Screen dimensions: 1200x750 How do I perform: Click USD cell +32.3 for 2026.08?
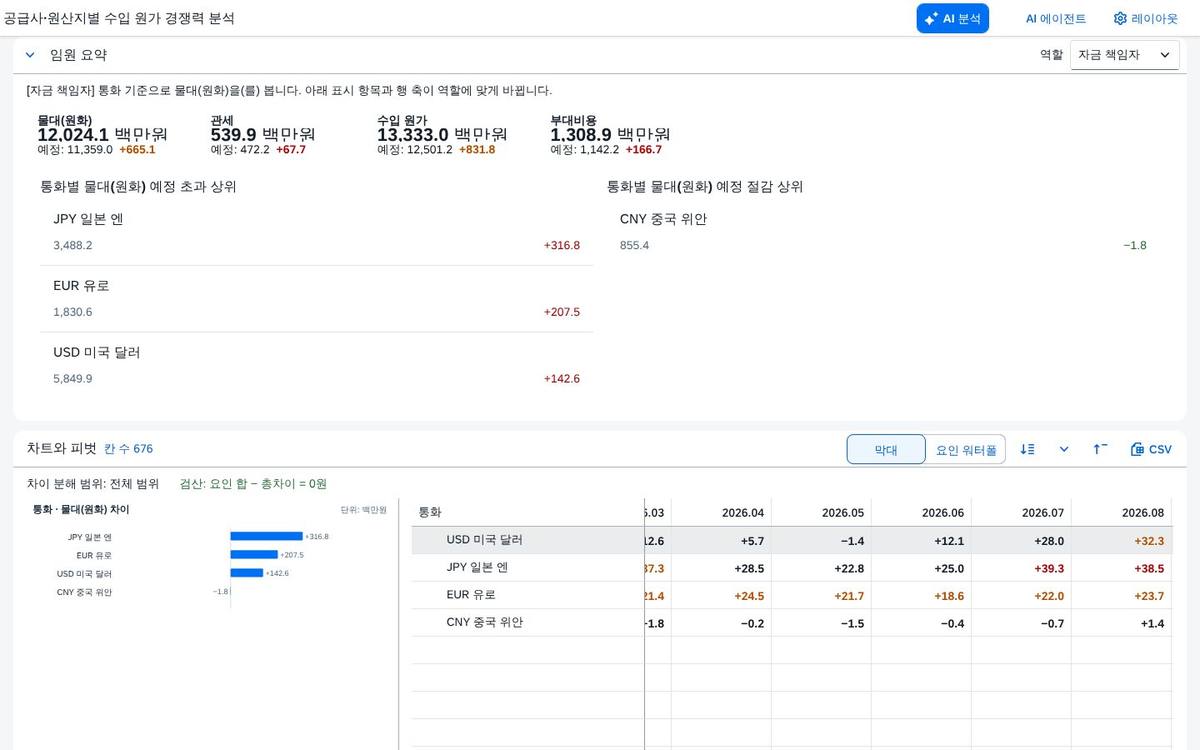(x=1121, y=540)
